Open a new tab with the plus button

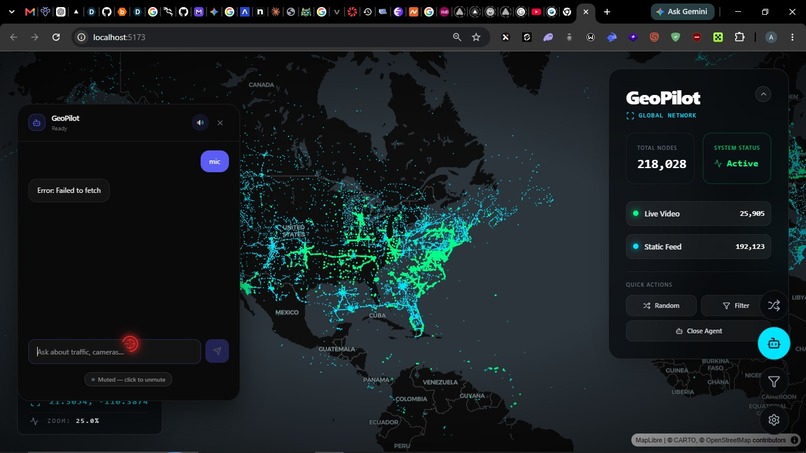click(x=607, y=11)
